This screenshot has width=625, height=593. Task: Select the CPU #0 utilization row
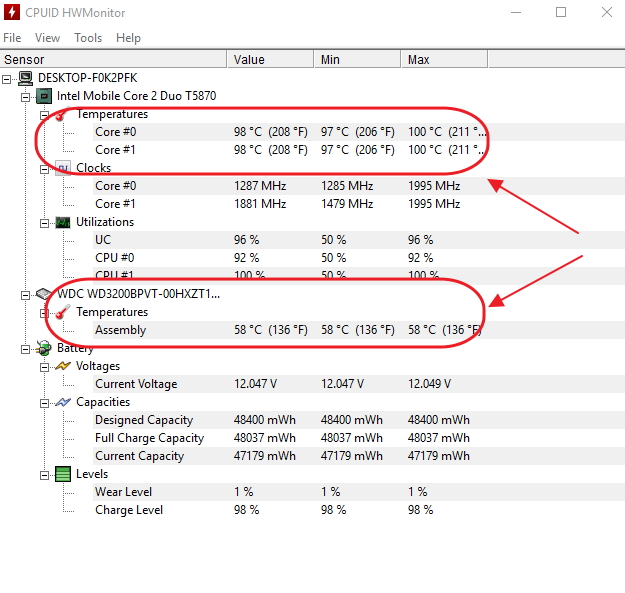[x=359, y=258]
